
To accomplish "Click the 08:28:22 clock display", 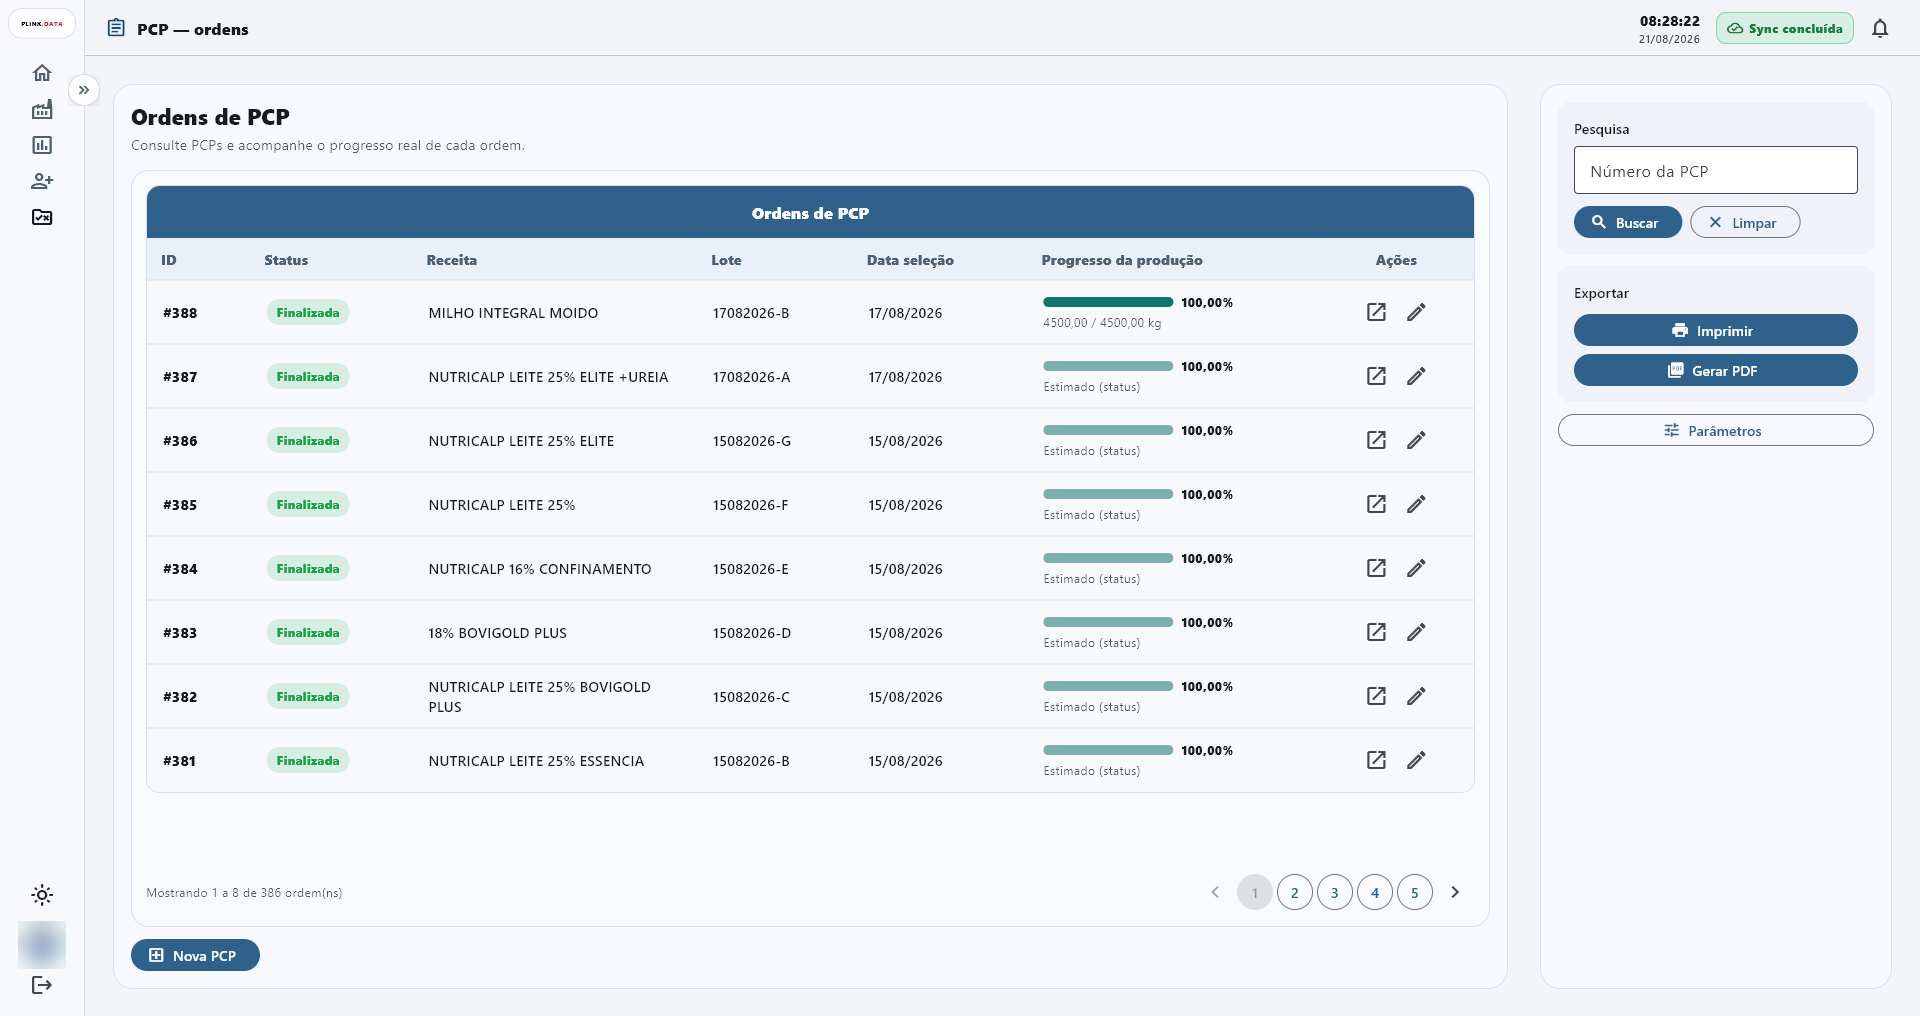I will tap(1669, 21).
